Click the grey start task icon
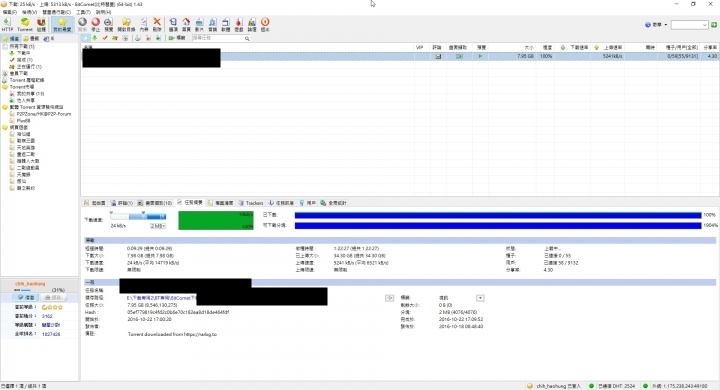720x390 pixels. [82, 24]
